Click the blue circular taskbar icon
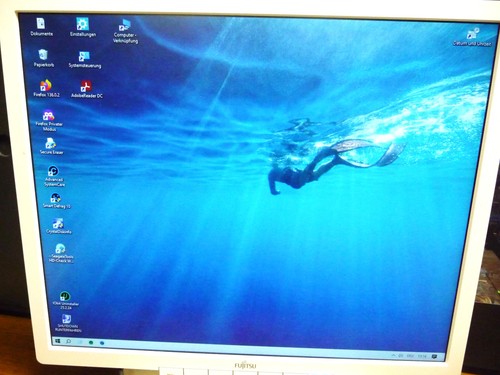 pyautogui.click(x=102, y=343)
